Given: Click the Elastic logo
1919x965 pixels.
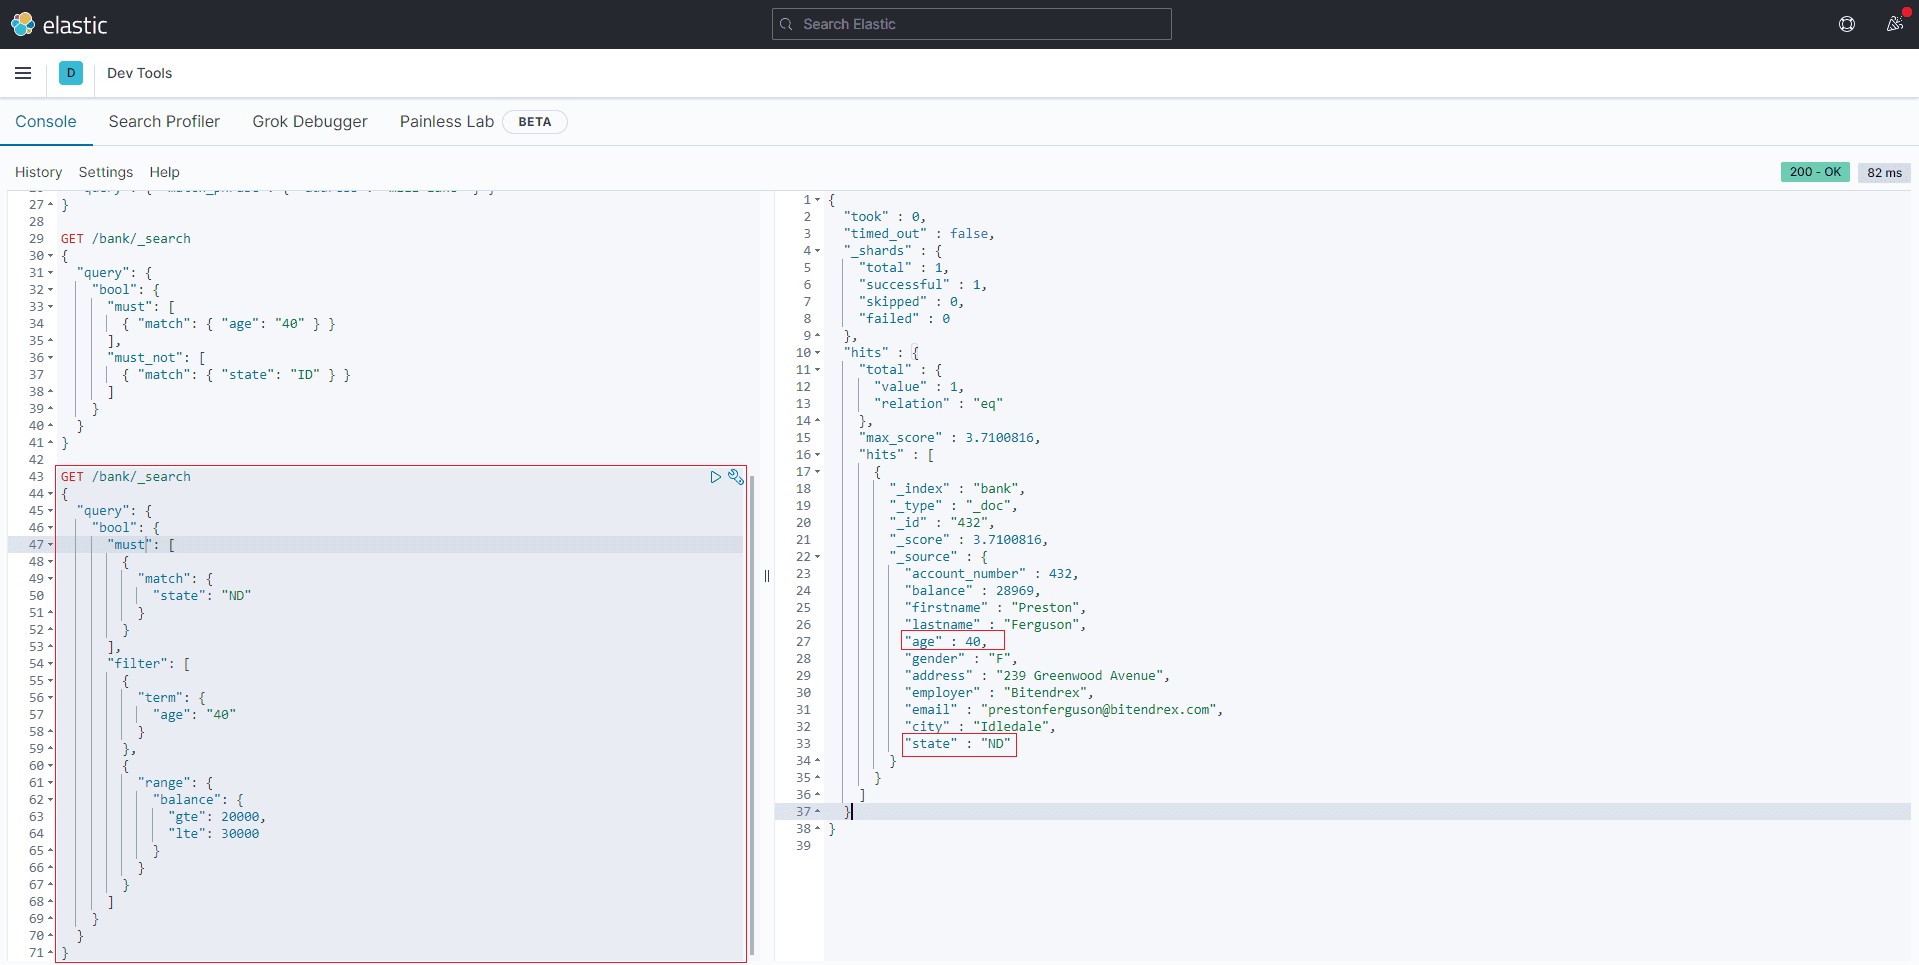Looking at the screenshot, I should tap(59, 25).
